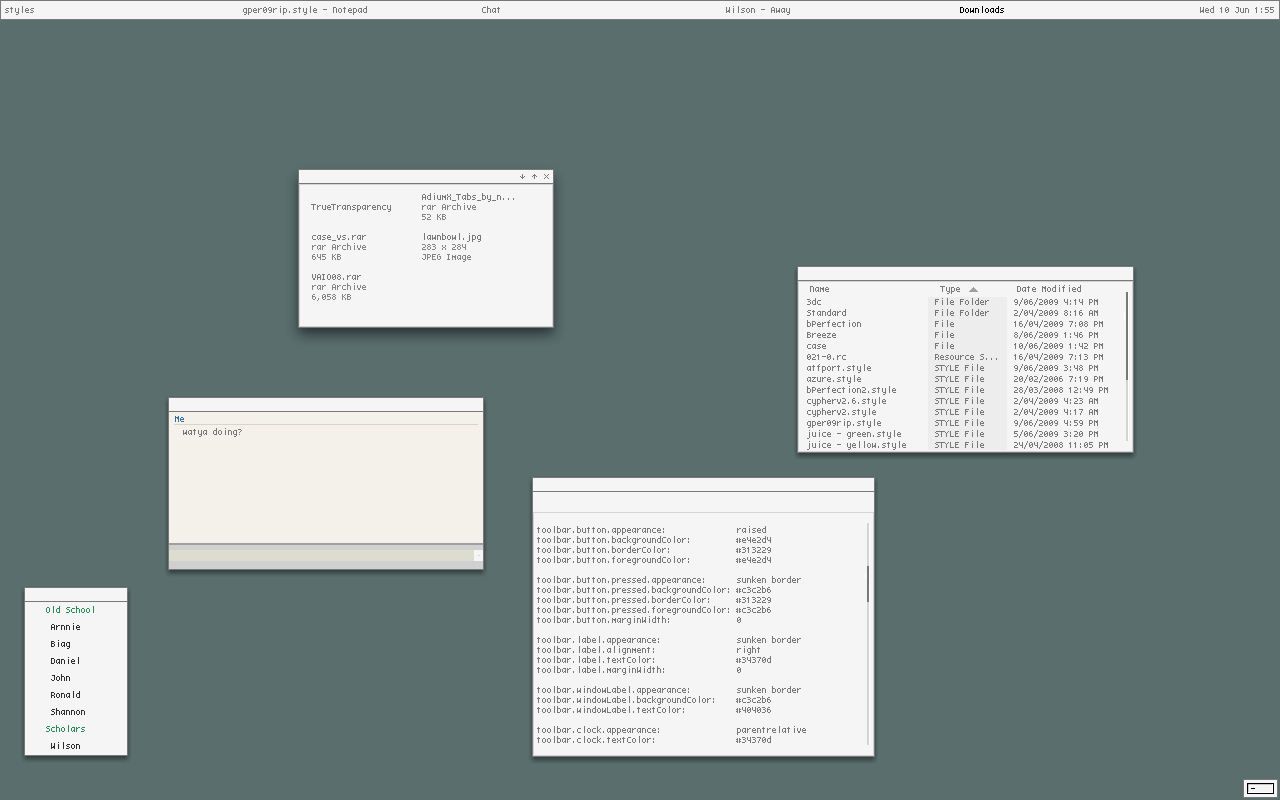Image resolution: width=1280 pixels, height=800 pixels.
Task: Select contact 'Daniel' in buddy list
Action: click(65, 661)
